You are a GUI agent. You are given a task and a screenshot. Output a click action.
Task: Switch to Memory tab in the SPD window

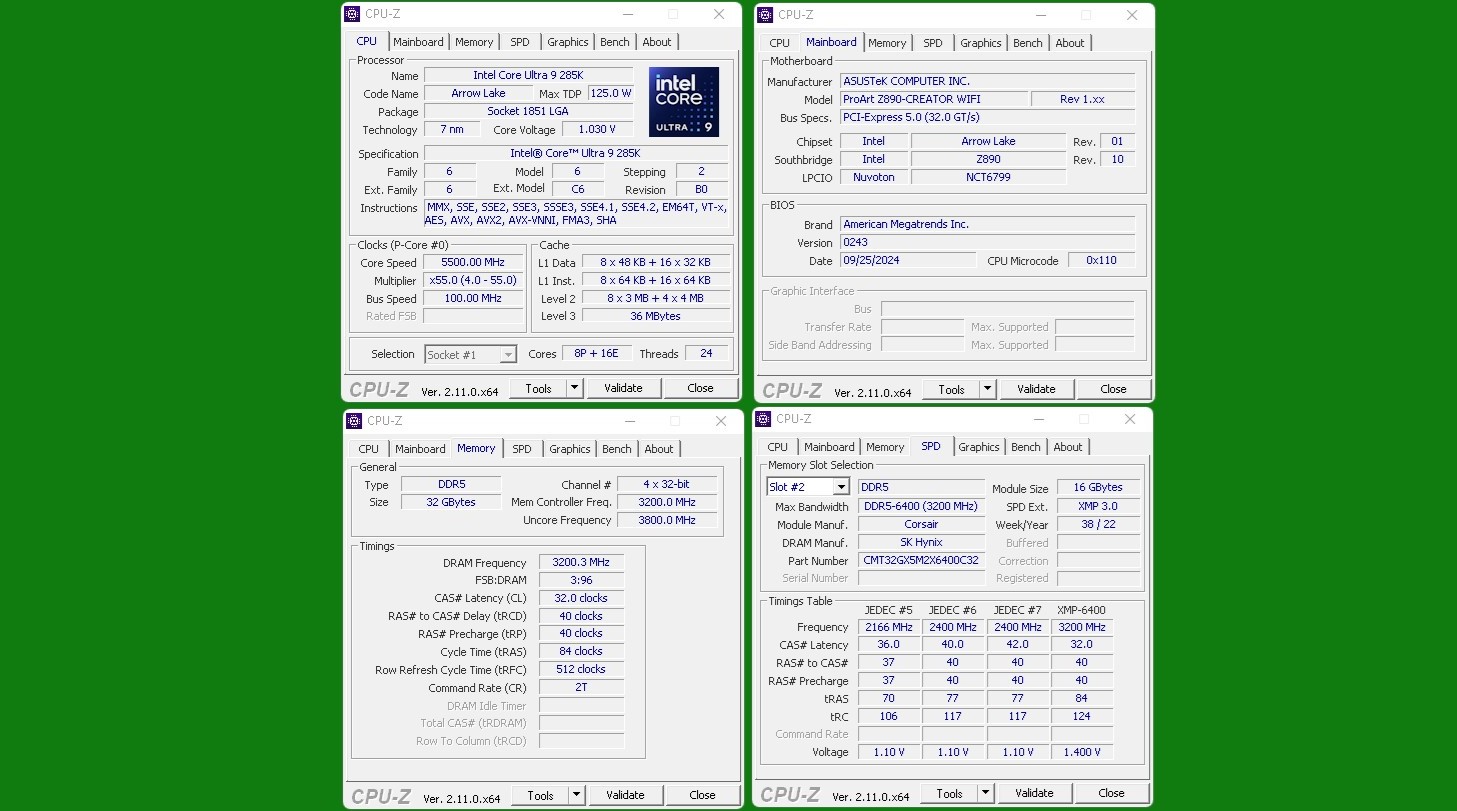(884, 447)
